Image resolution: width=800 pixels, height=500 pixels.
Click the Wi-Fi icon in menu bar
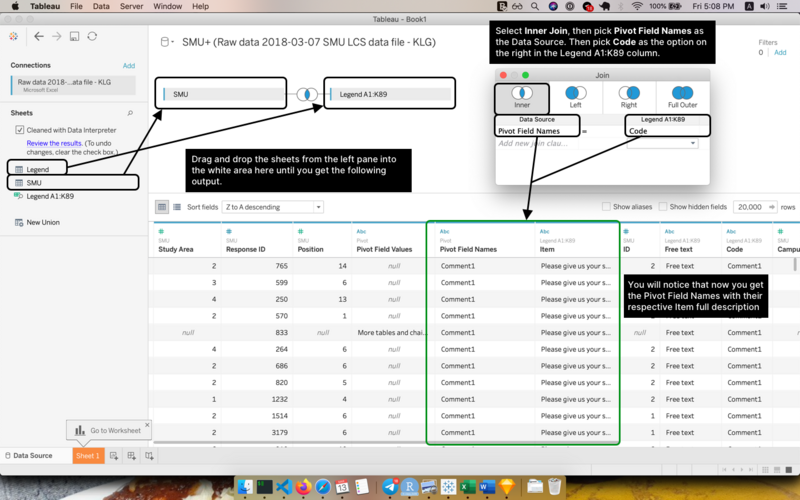coord(637,6)
